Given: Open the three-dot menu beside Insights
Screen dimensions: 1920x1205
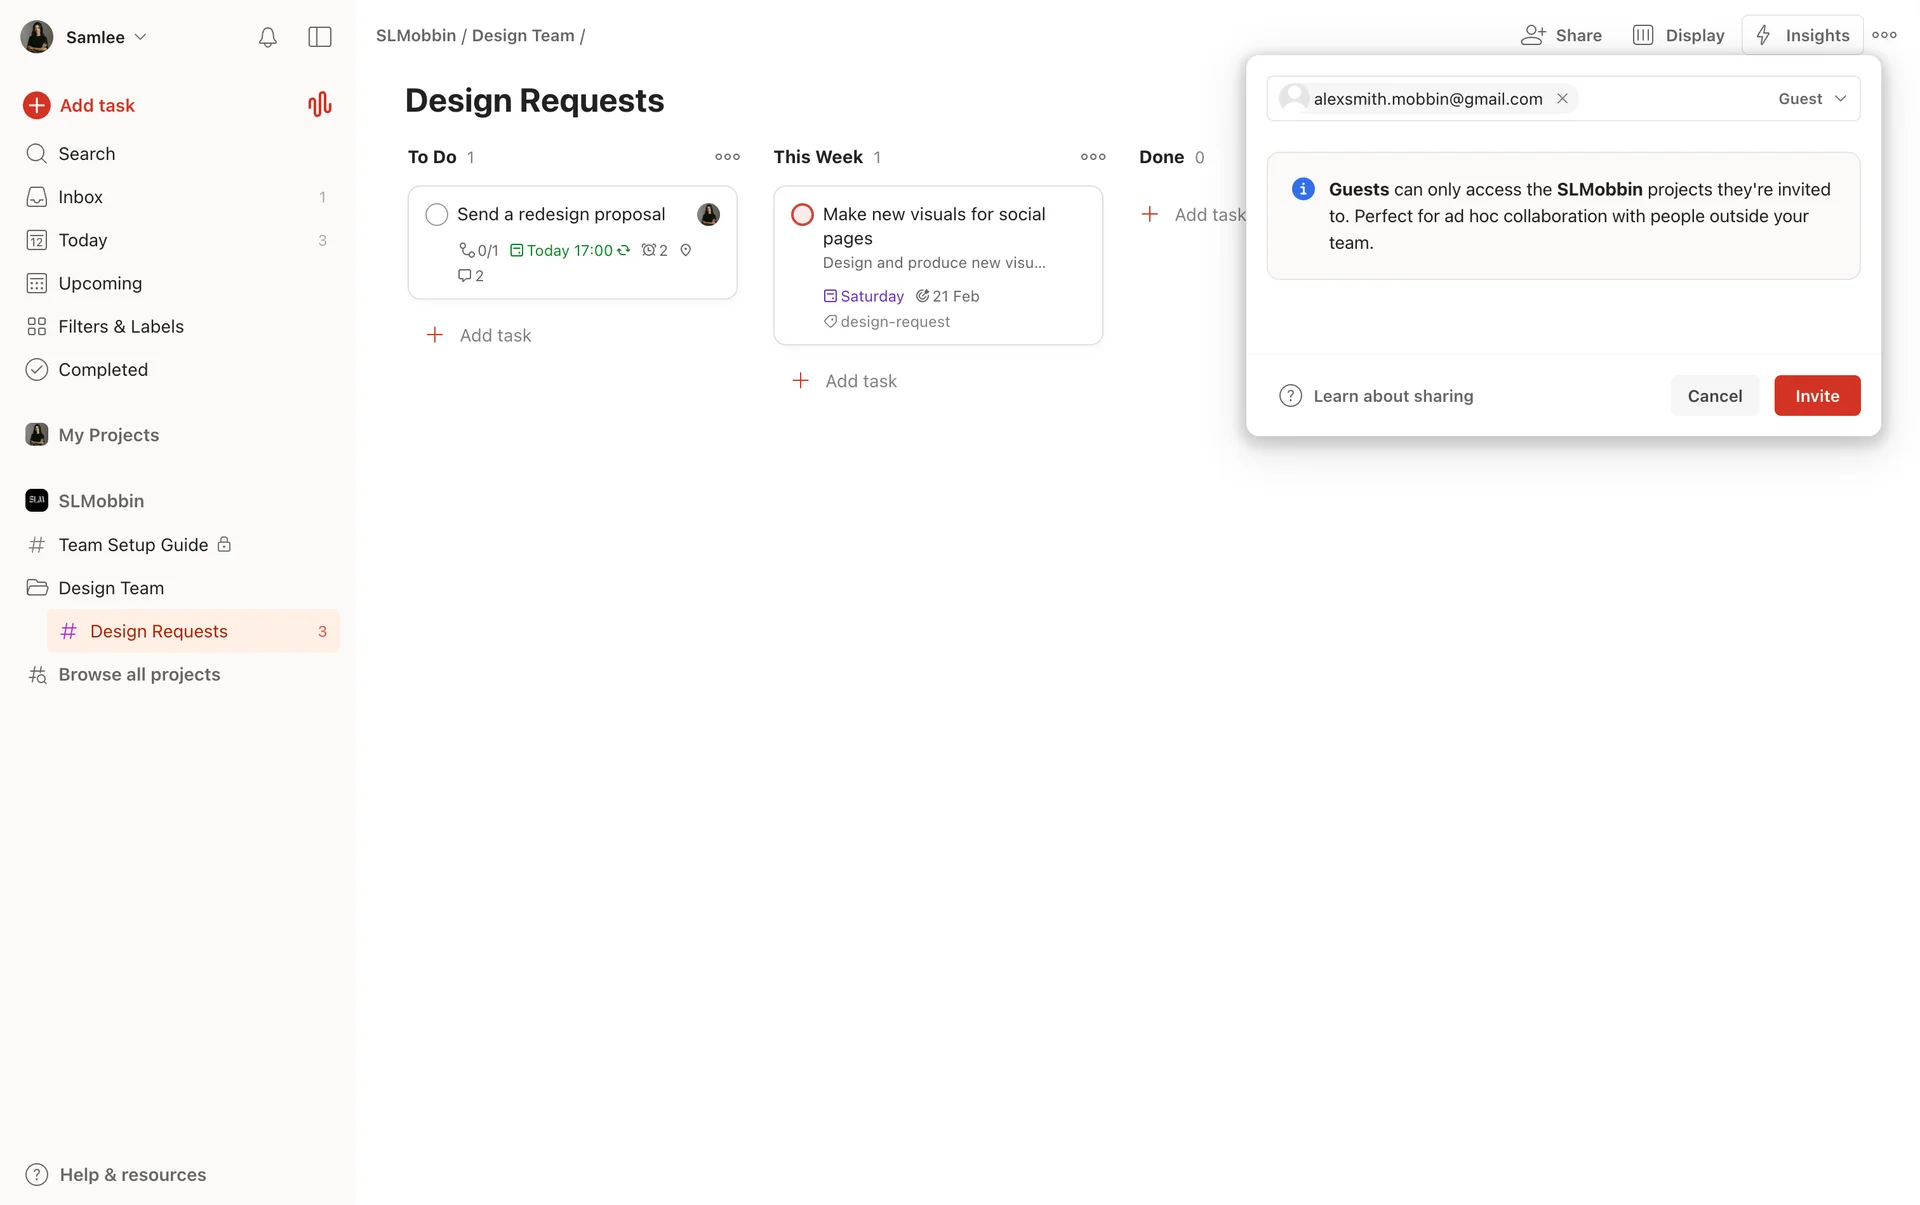Looking at the screenshot, I should point(1884,35).
